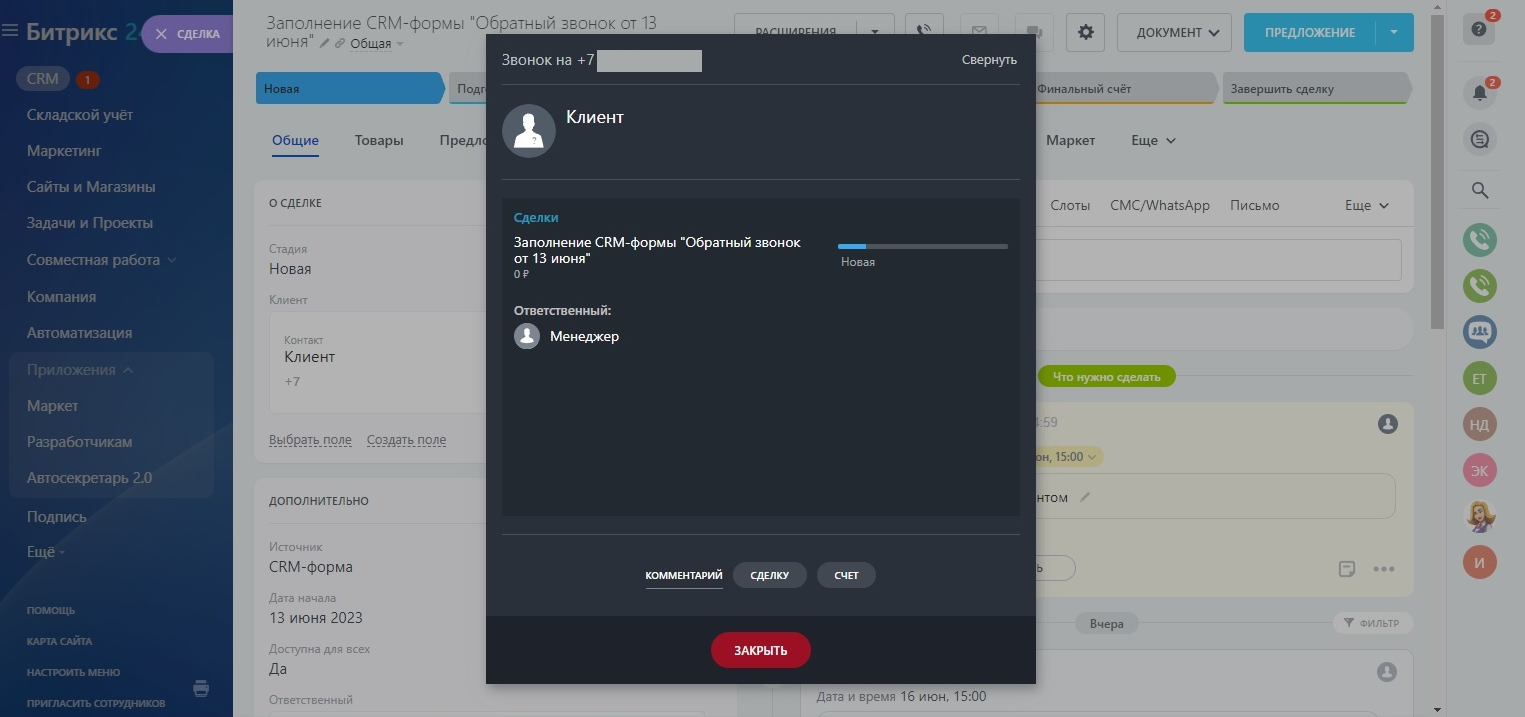
Task: Click Выбрать поле link
Action: 310,439
